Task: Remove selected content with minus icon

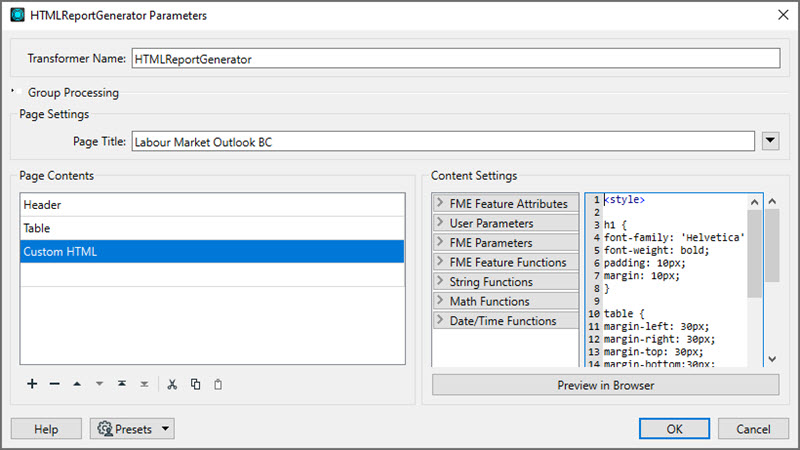Action: click(x=55, y=384)
